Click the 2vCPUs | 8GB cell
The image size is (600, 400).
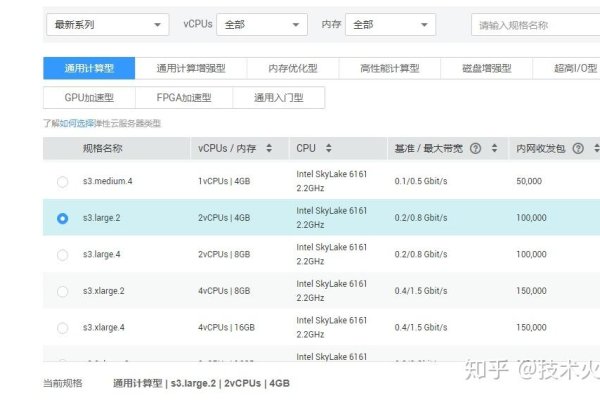[x=224, y=254]
